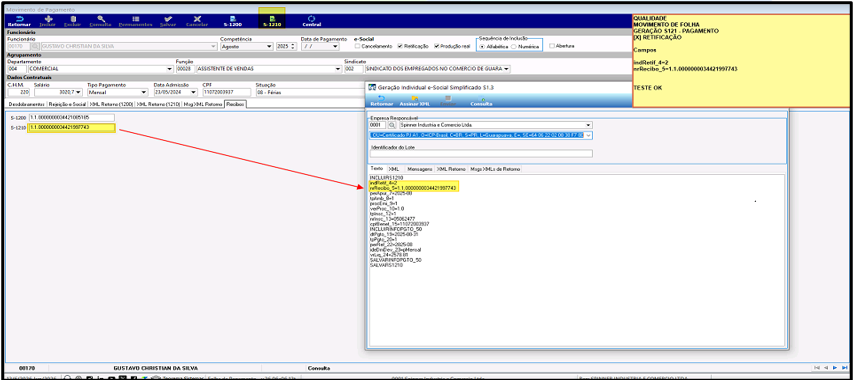Switch to the dialog's XML Retorno tab
Screen dimensions: 855x380
451,169
